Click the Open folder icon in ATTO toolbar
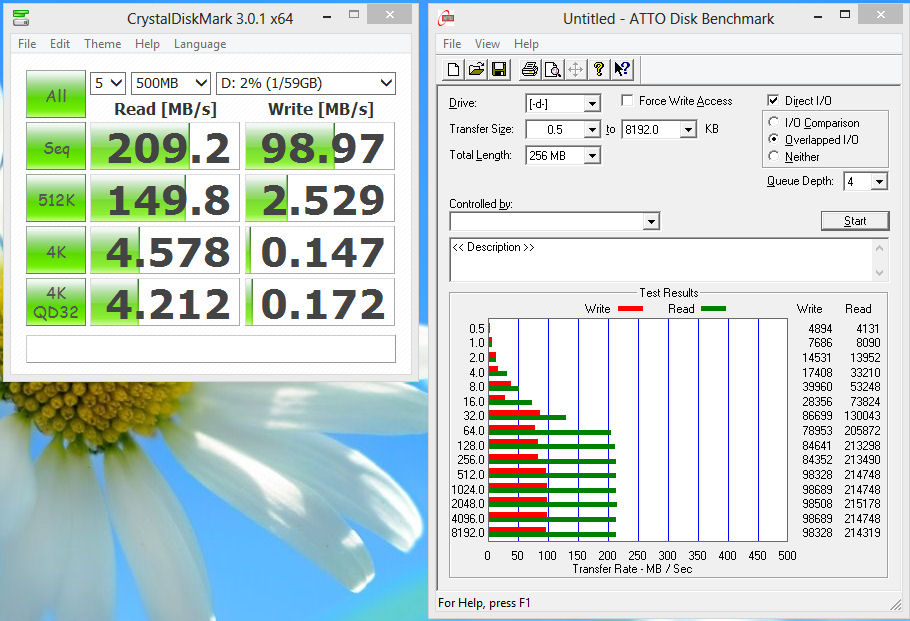 pos(476,70)
